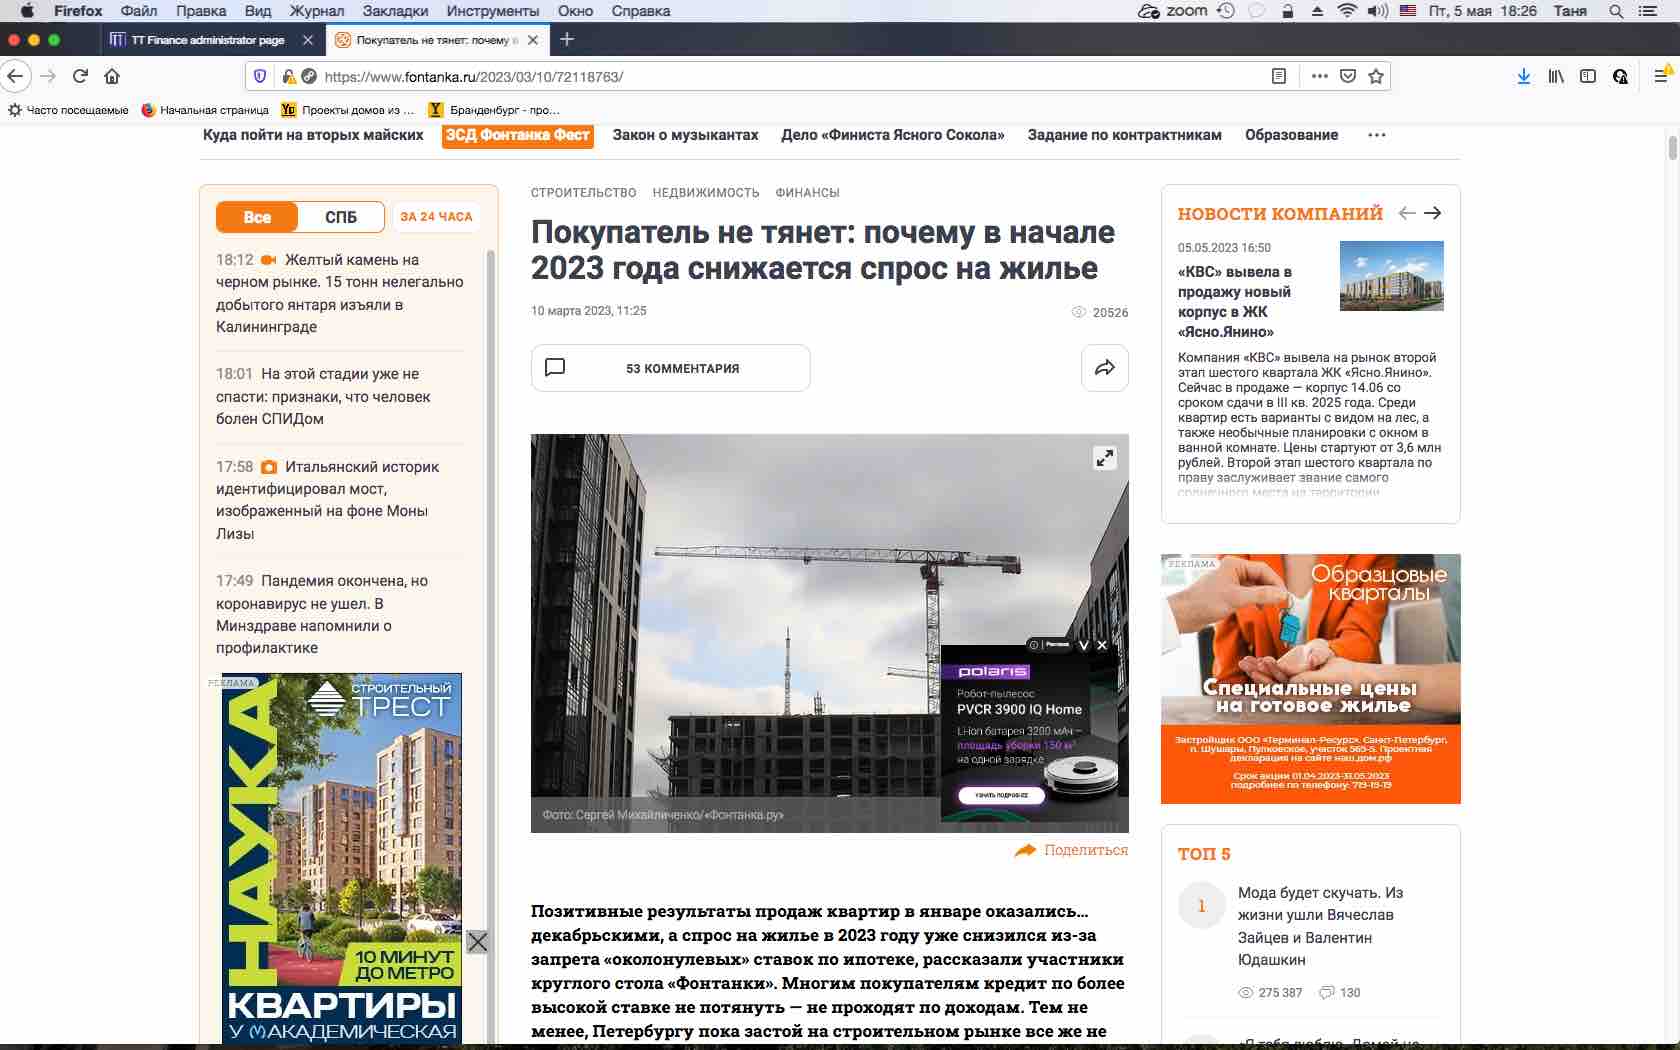1680x1050 pixels.
Task: Open a new tab with plus button
Action: 567,39
